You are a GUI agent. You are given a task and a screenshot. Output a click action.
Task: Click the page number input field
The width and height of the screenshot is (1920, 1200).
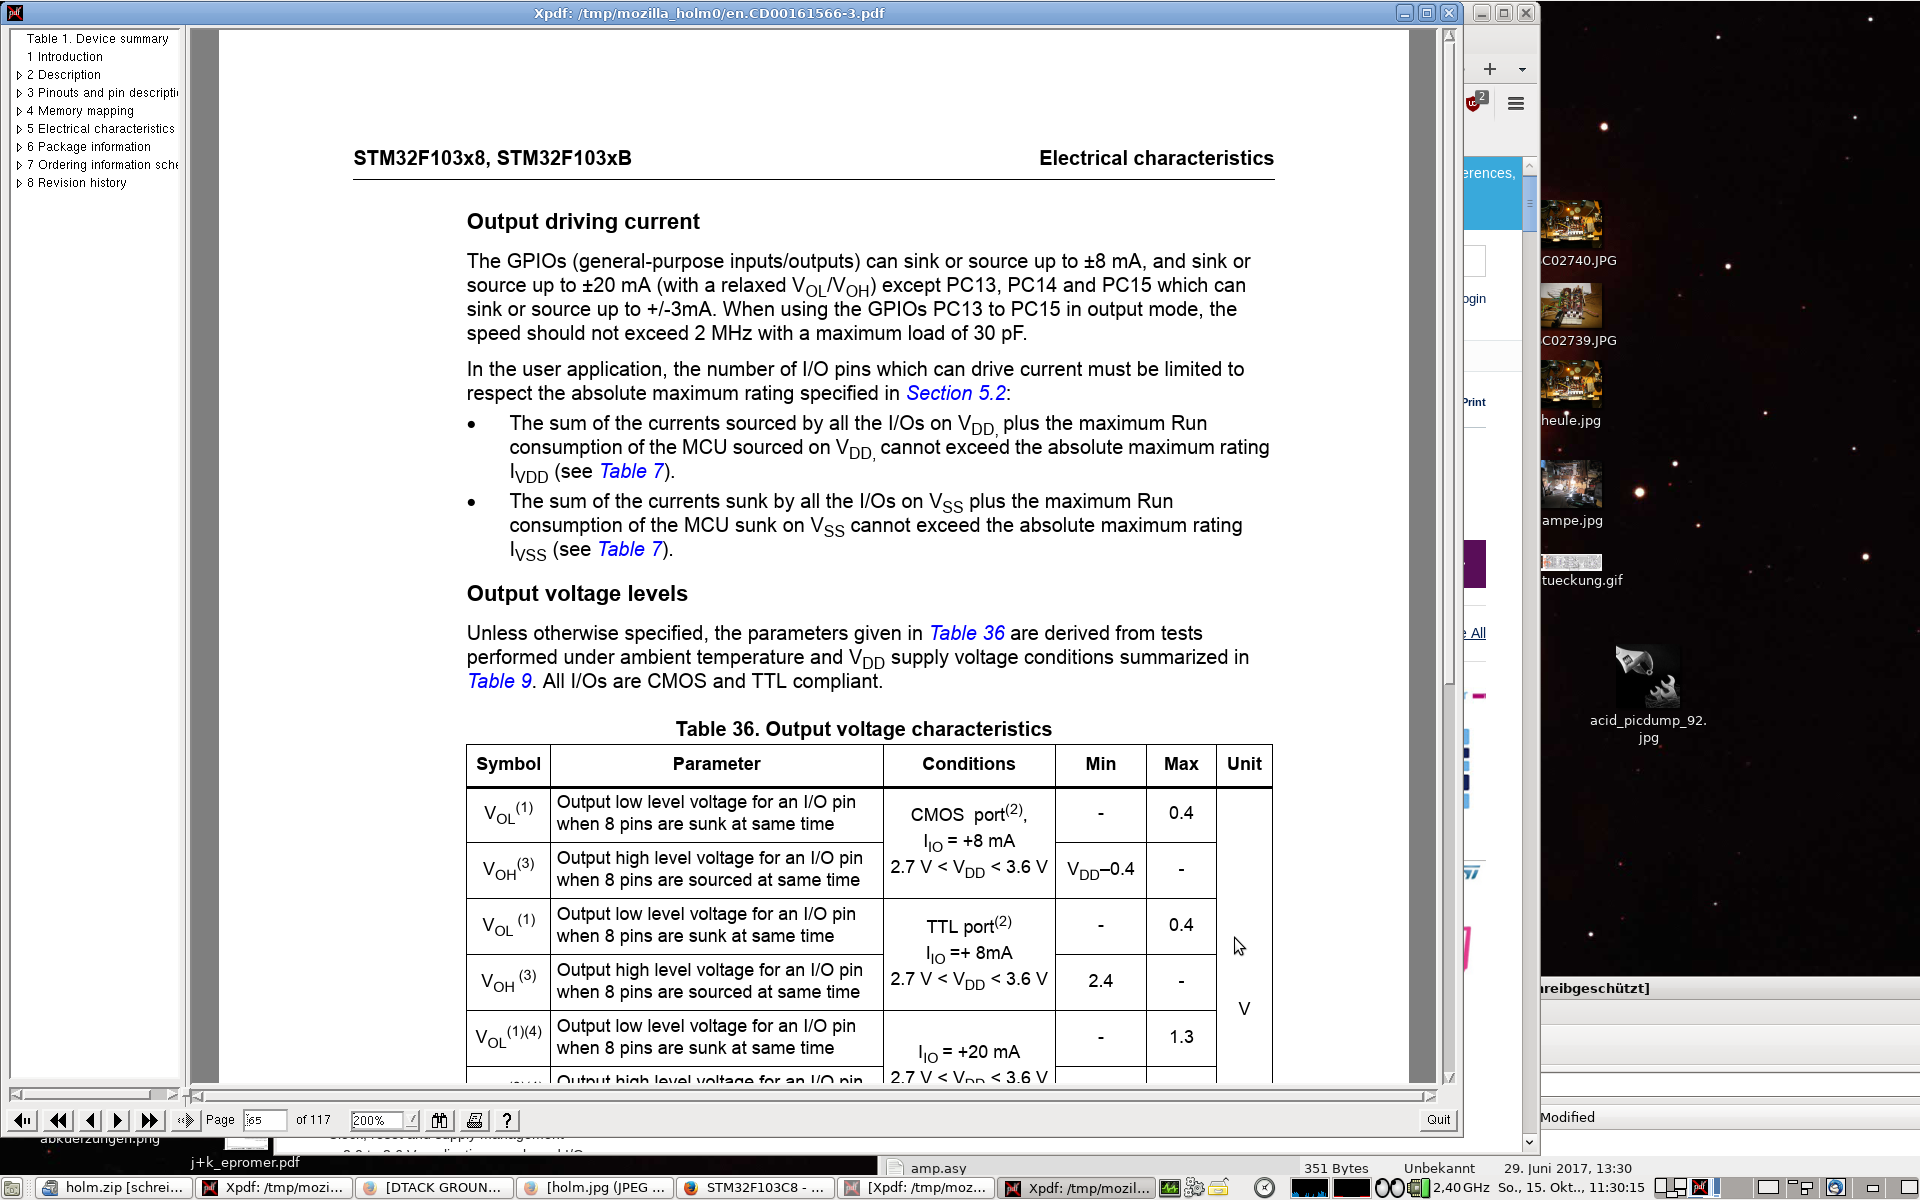coord(264,1120)
